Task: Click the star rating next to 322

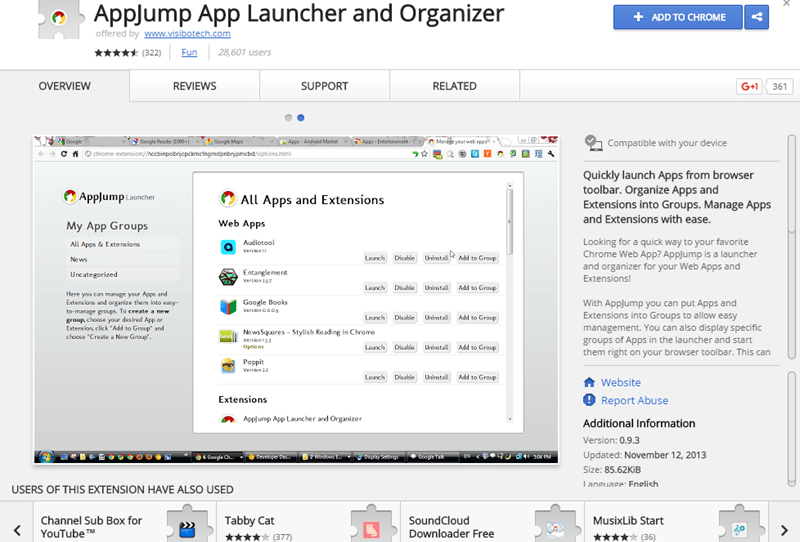Action: pos(116,53)
